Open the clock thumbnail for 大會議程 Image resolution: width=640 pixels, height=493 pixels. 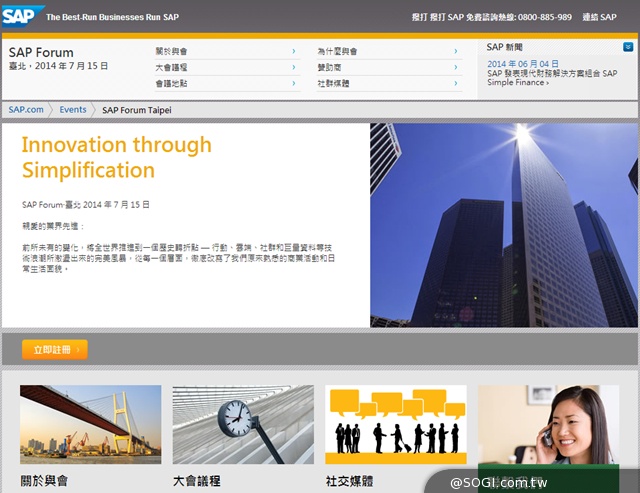click(x=243, y=424)
